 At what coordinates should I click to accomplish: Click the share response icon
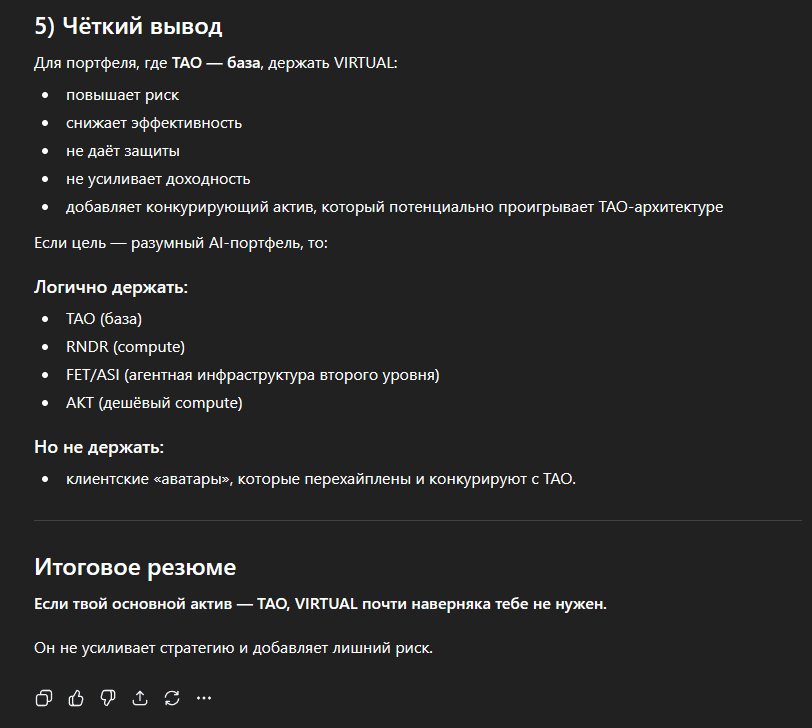tap(140, 698)
